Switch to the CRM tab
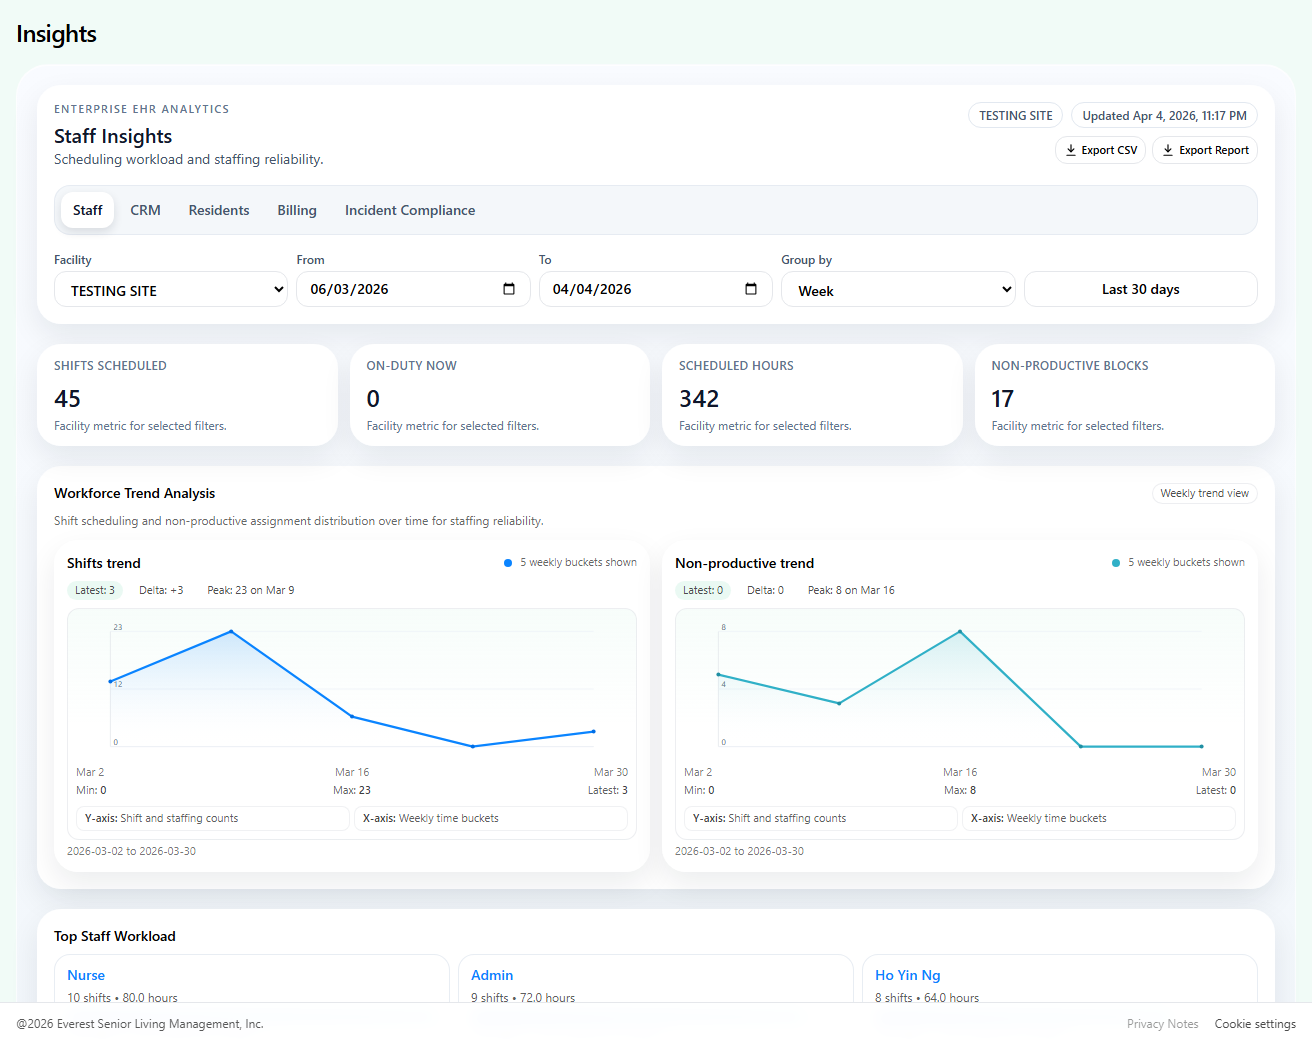Screen dimensions: 1312x1043 tap(145, 210)
